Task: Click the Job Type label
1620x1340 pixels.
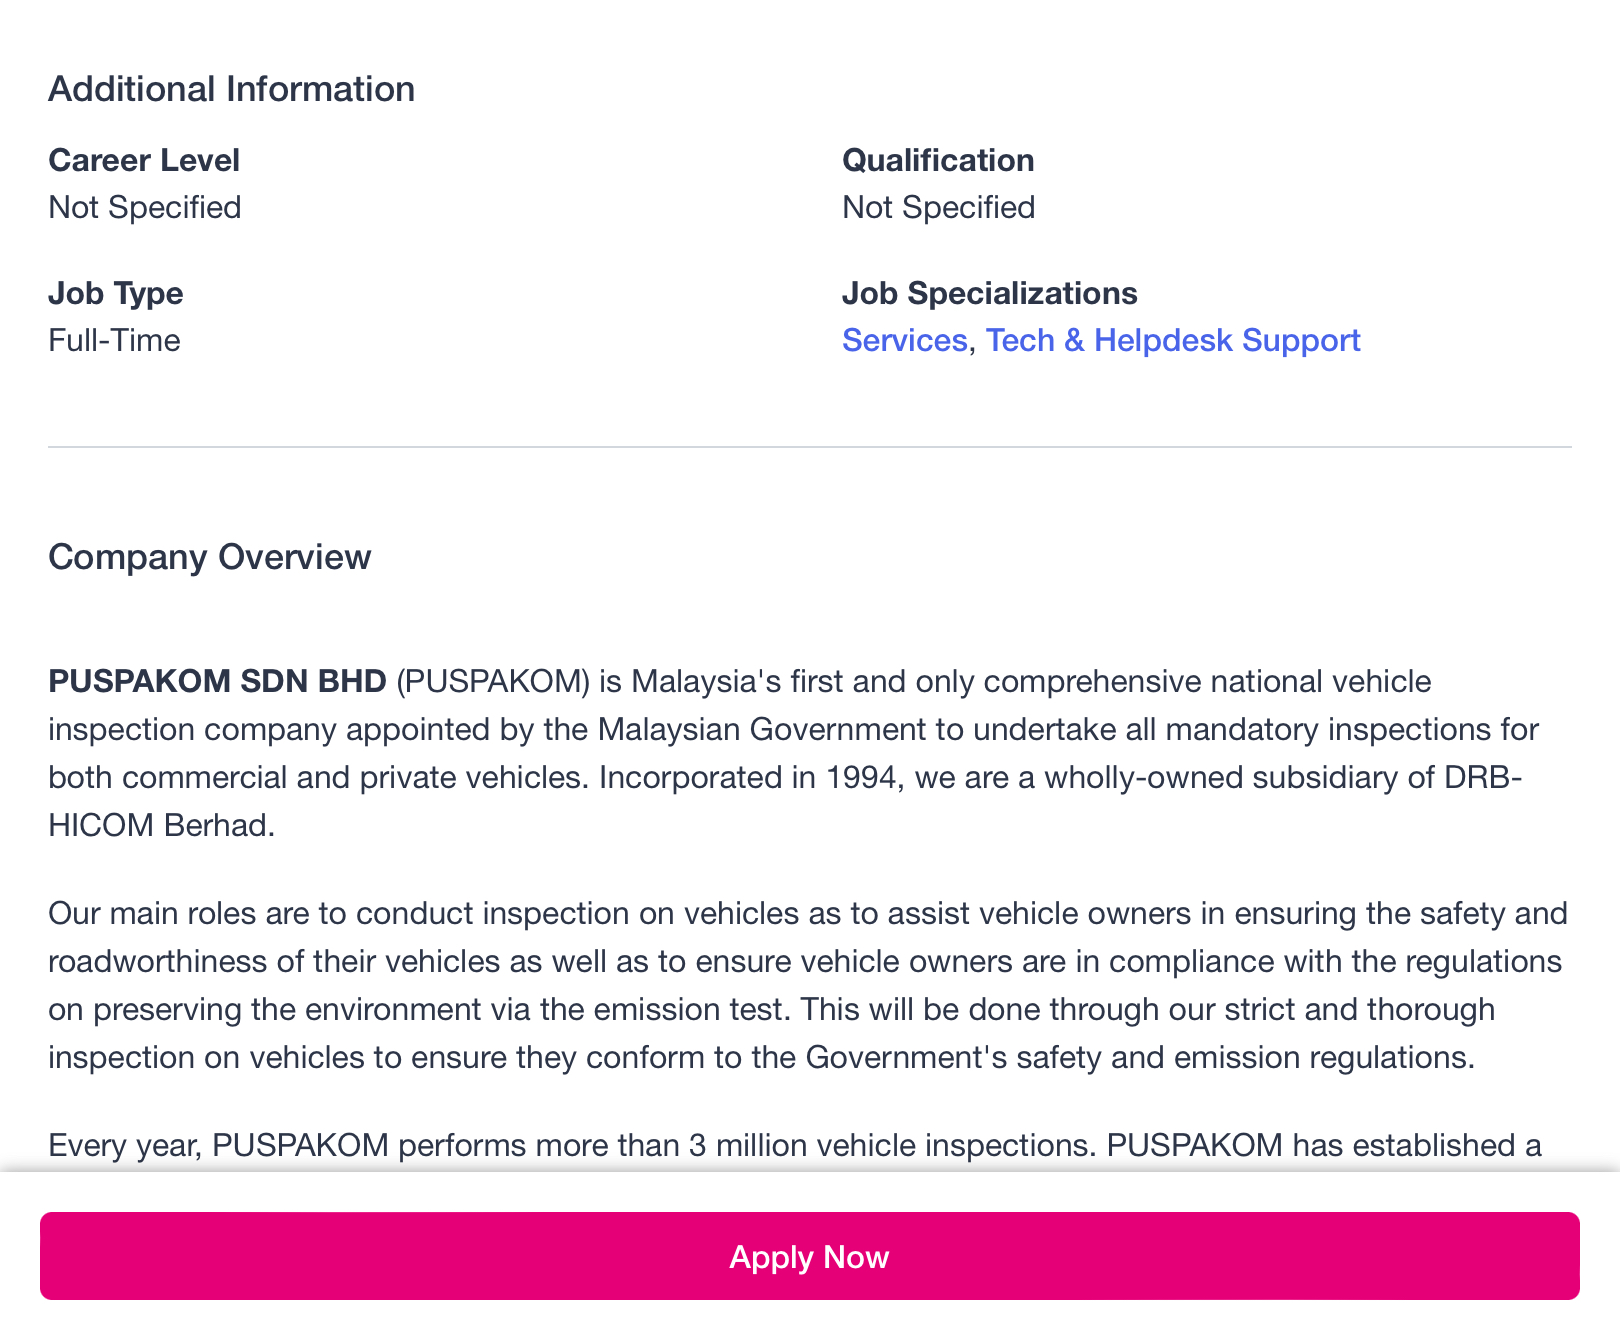Action: click(116, 293)
